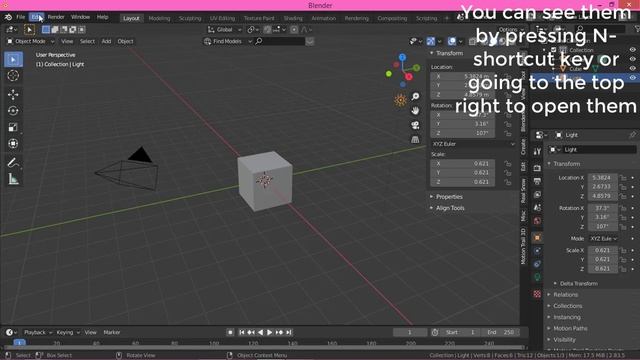Select the Transform tool
This screenshot has width=640, height=360.
point(13,143)
